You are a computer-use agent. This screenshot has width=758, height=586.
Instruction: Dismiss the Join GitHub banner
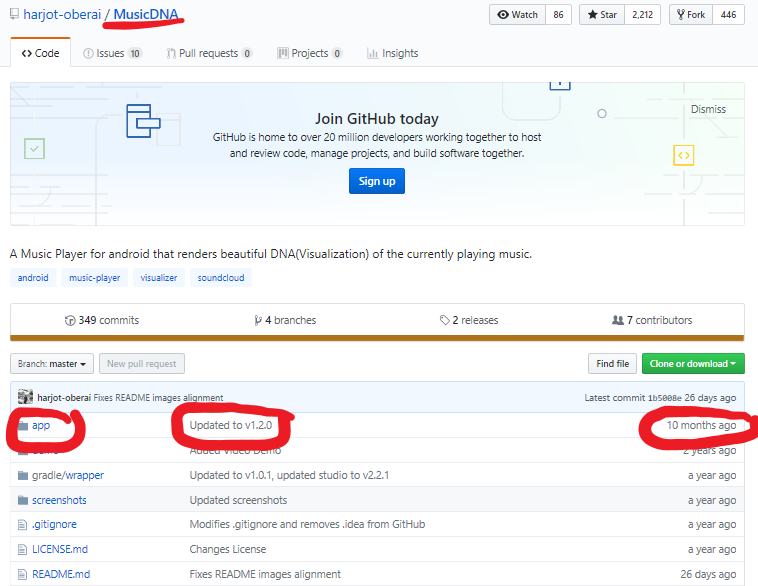(708, 109)
